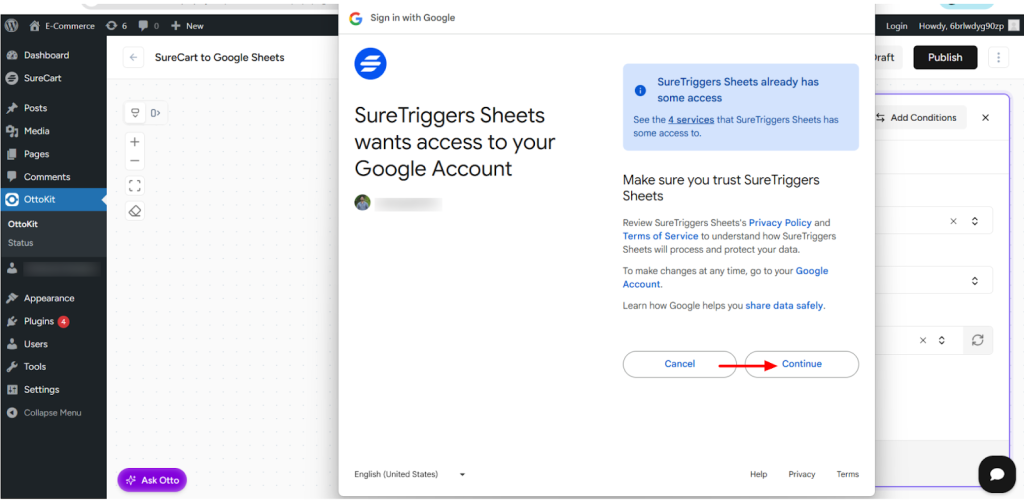Open SureCart in the admin sidebar

click(x=43, y=78)
